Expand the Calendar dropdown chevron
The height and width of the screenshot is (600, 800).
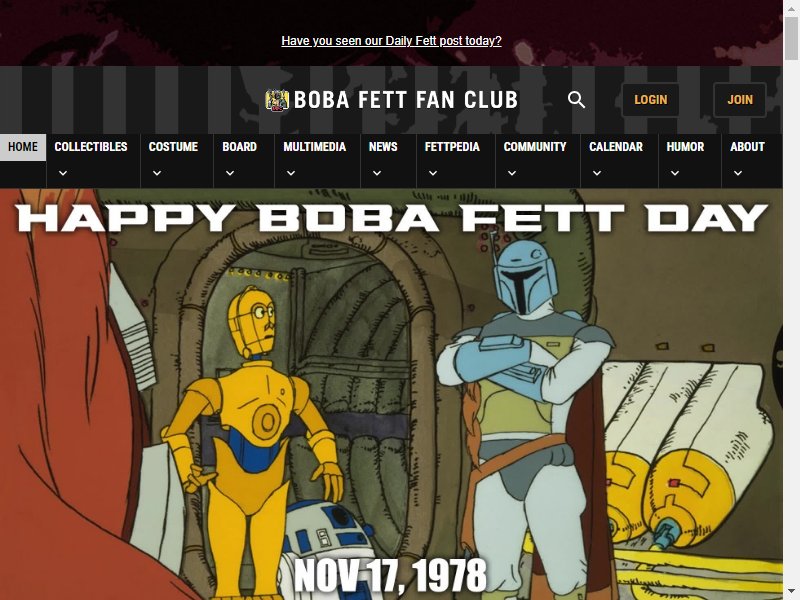point(597,173)
